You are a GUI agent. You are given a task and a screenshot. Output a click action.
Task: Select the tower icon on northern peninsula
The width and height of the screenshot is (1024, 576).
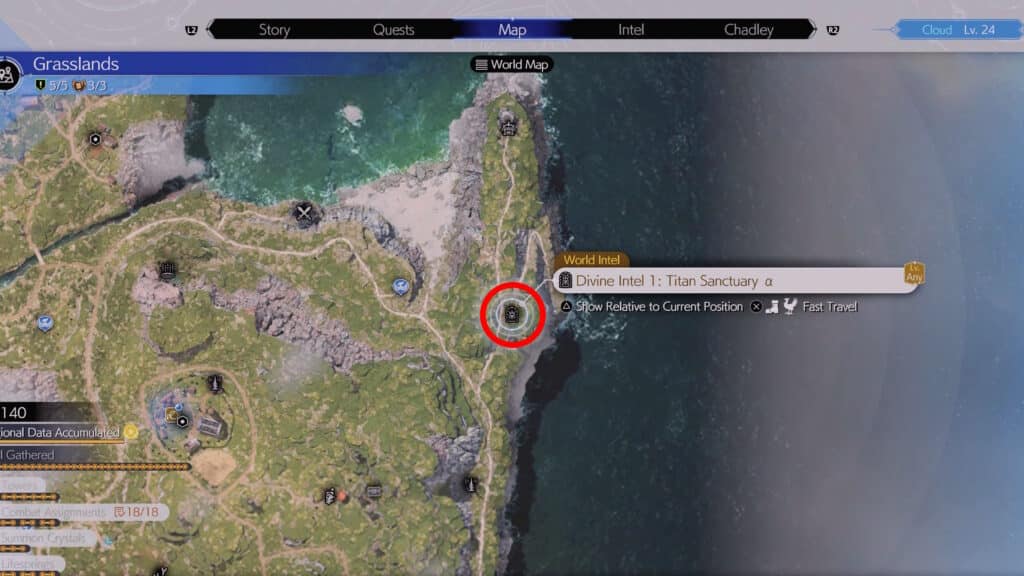pyautogui.click(x=508, y=124)
